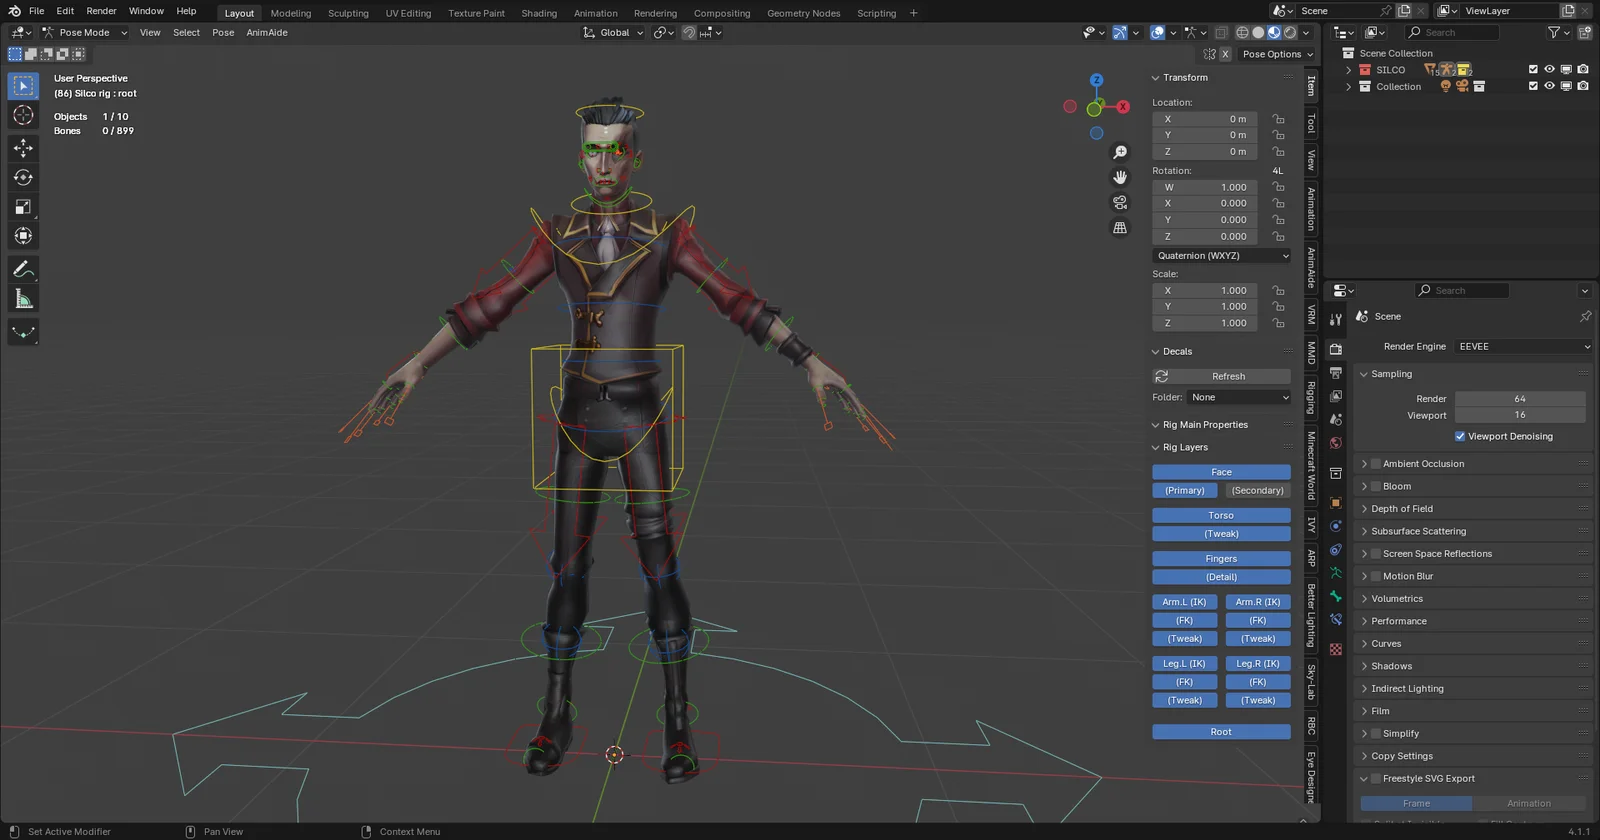Image resolution: width=1600 pixels, height=840 pixels.
Task: Click new collection icon in outliner
Action: pyautogui.click(x=1585, y=33)
